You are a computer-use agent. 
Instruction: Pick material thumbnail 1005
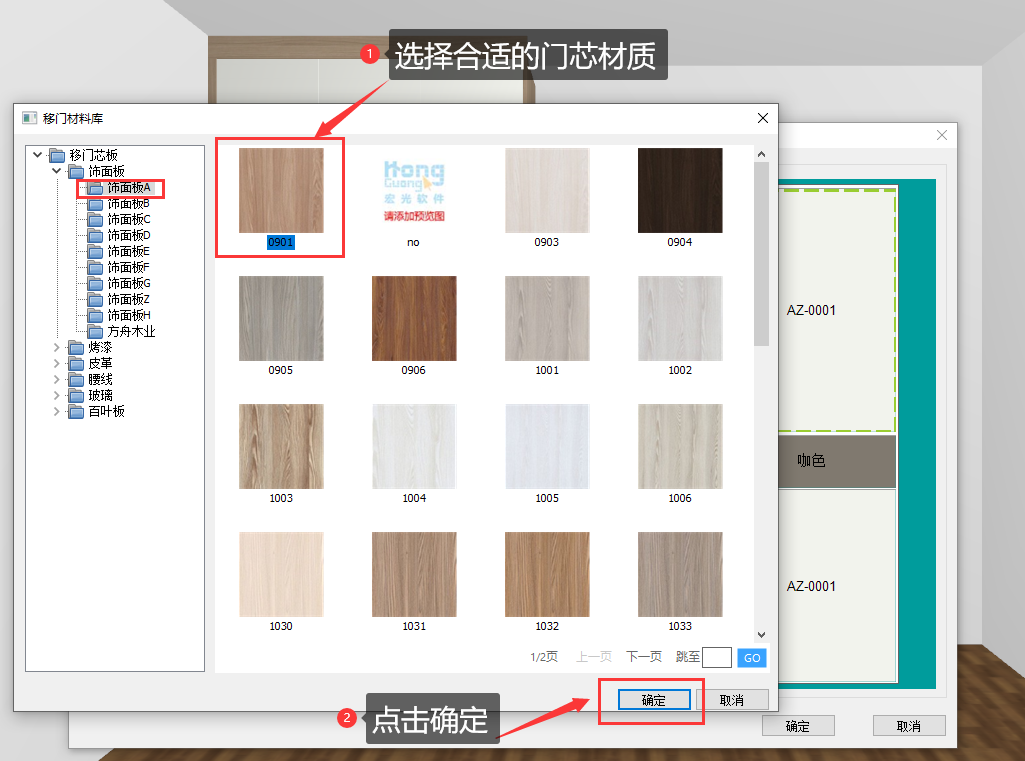pos(547,447)
